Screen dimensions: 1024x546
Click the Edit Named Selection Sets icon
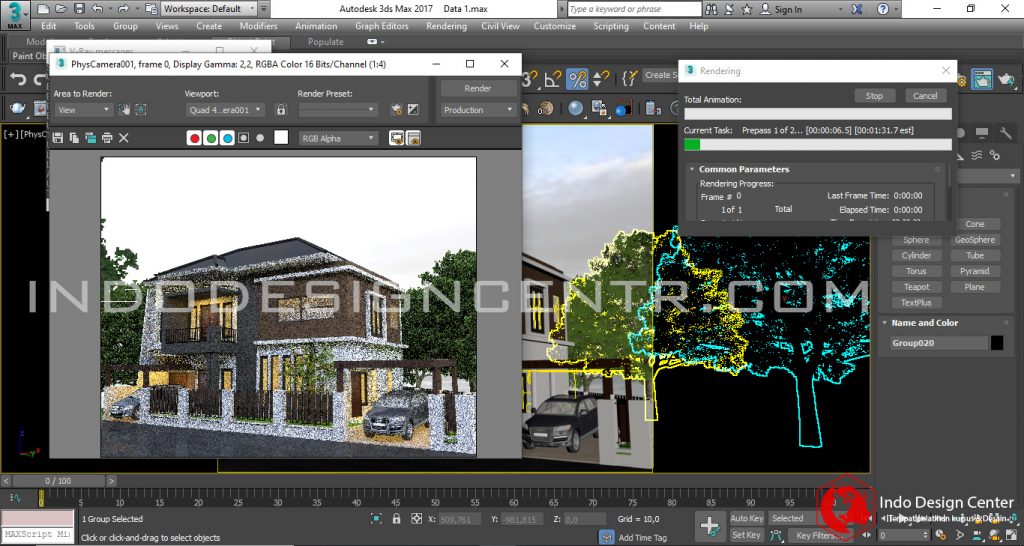(629, 79)
